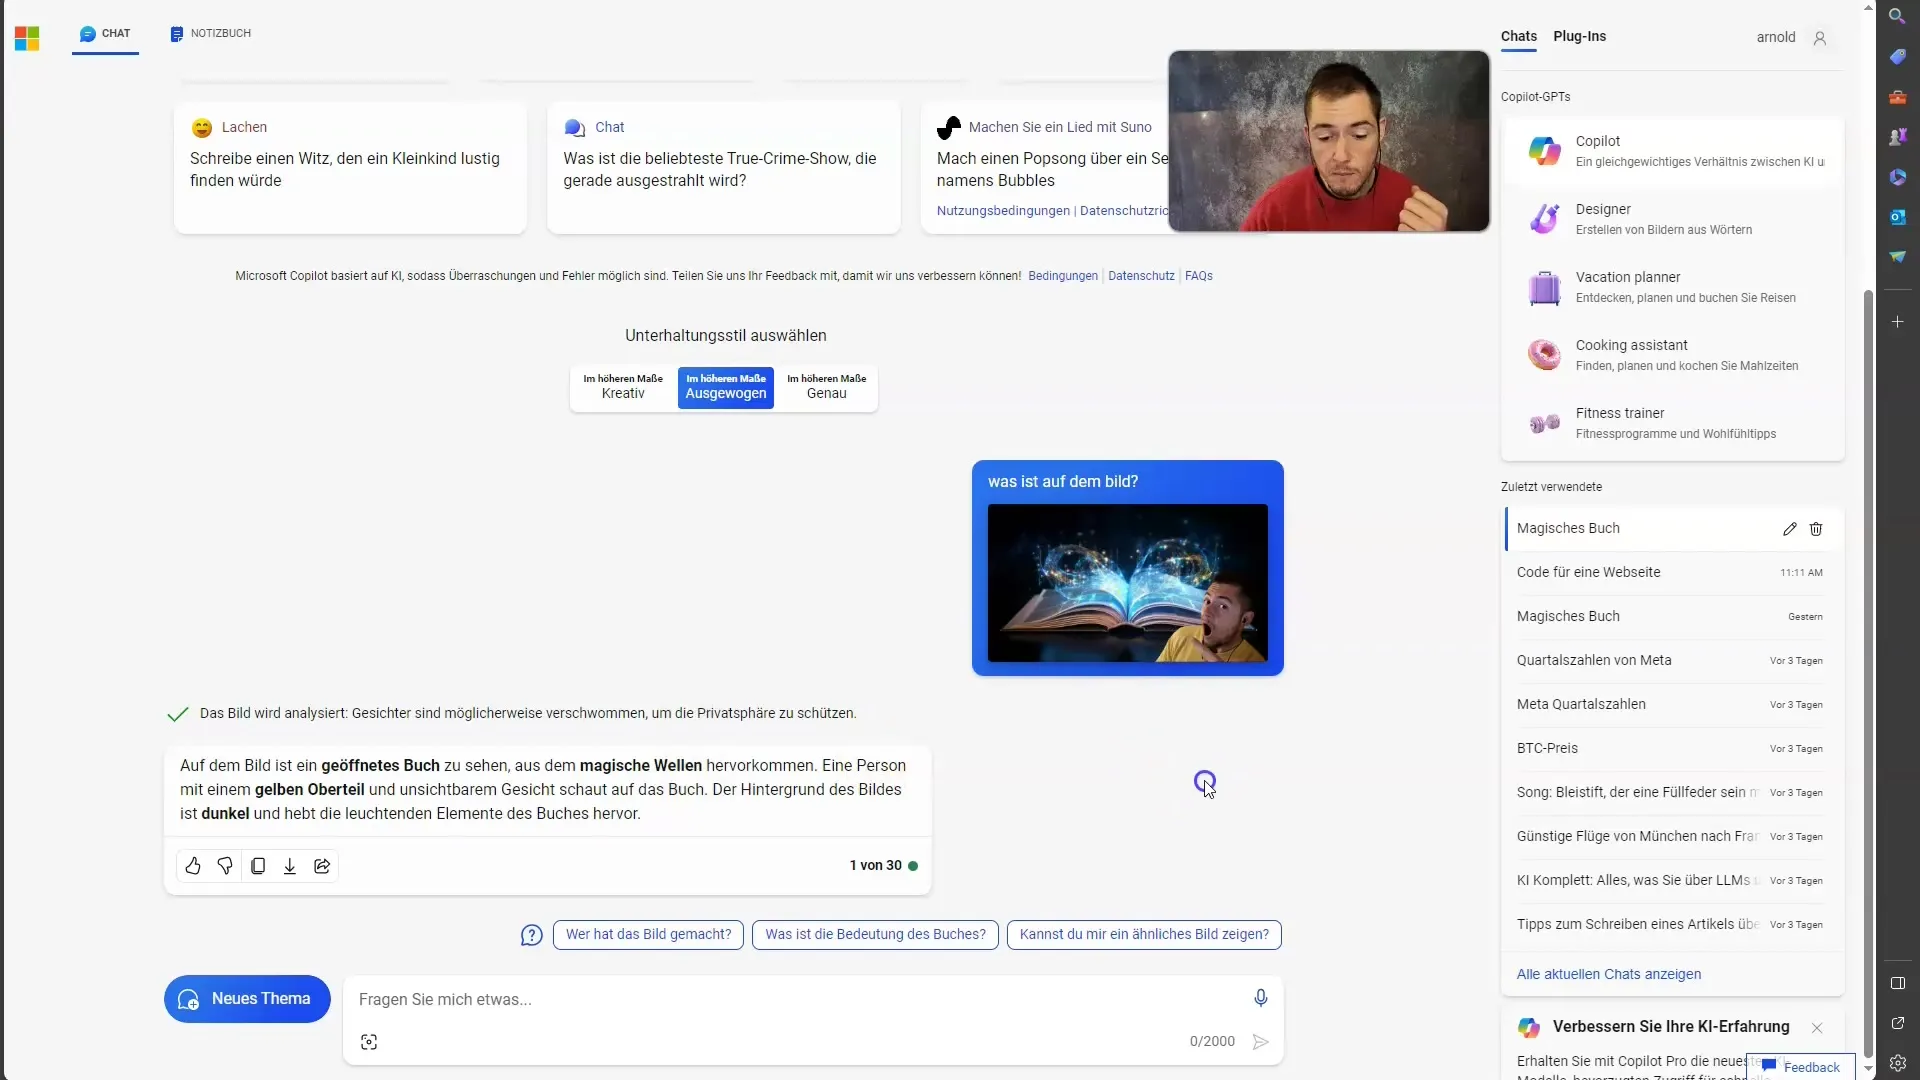Click the suggested prompt Was ist die Bedeutung des Buches
Screen dimensions: 1920x1080
tap(874, 934)
